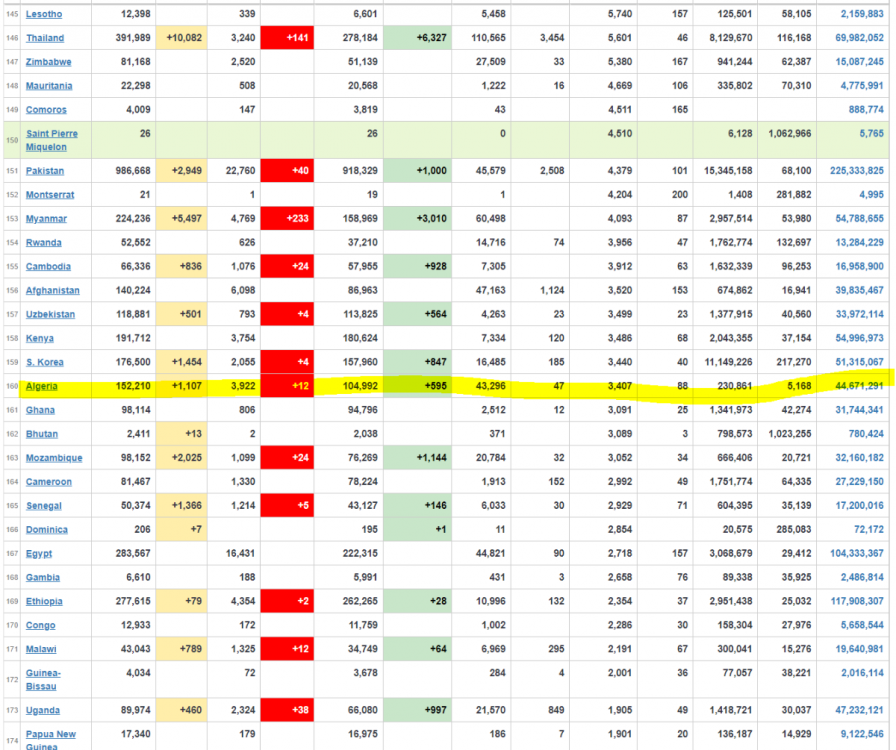This screenshot has width=896, height=750.
Task: Open Egypt's population link 104,333,367
Action: click(856, 553)
